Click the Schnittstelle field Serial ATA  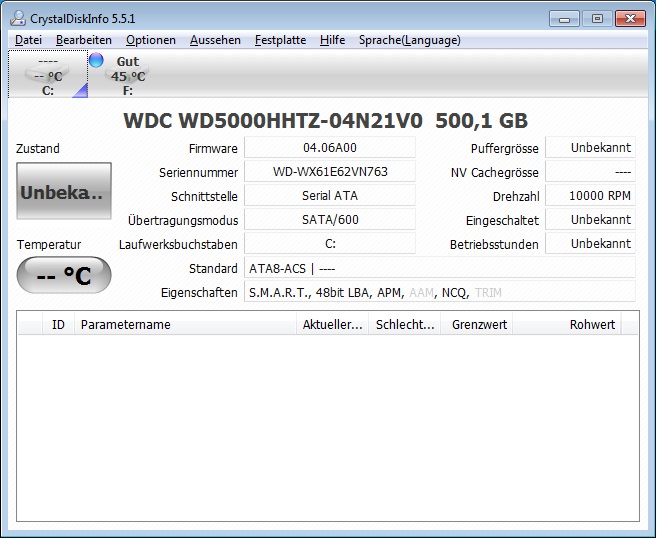click(330, 196)
